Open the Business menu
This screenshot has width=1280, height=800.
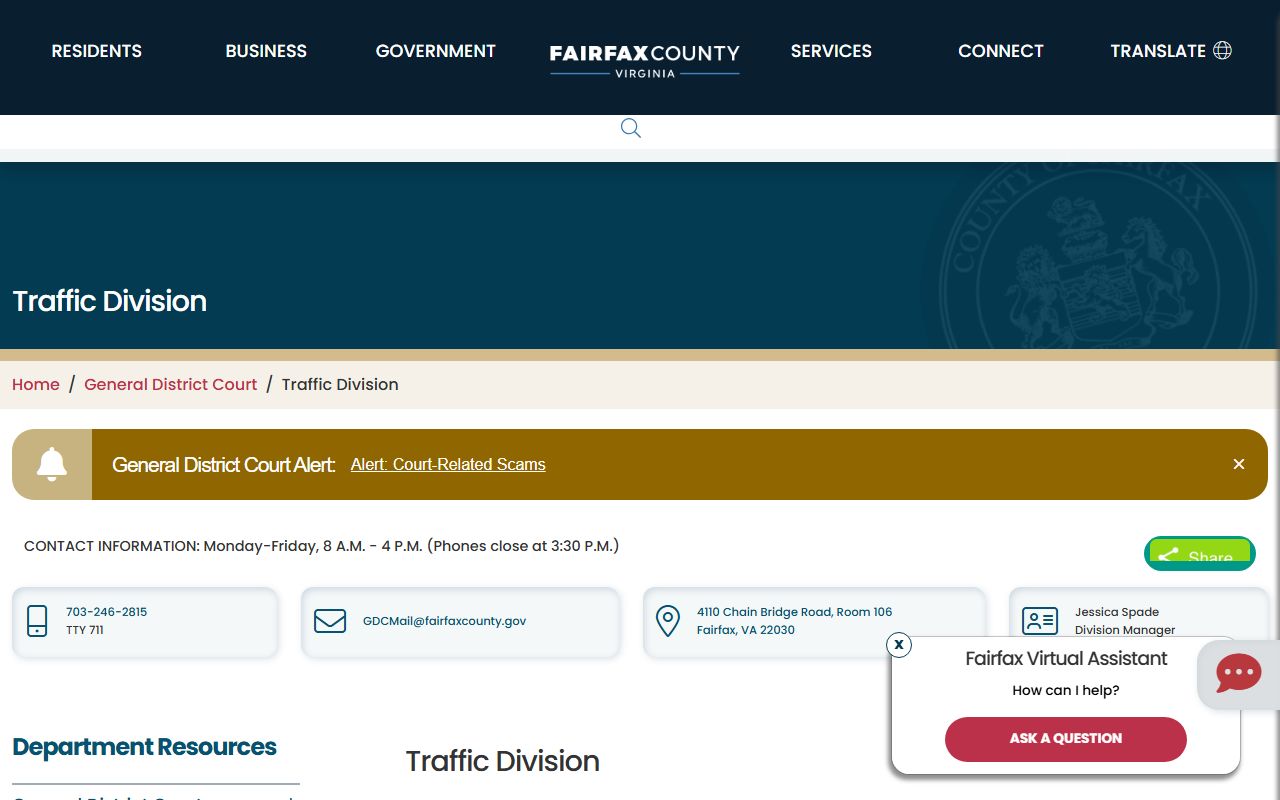[266, 51]
